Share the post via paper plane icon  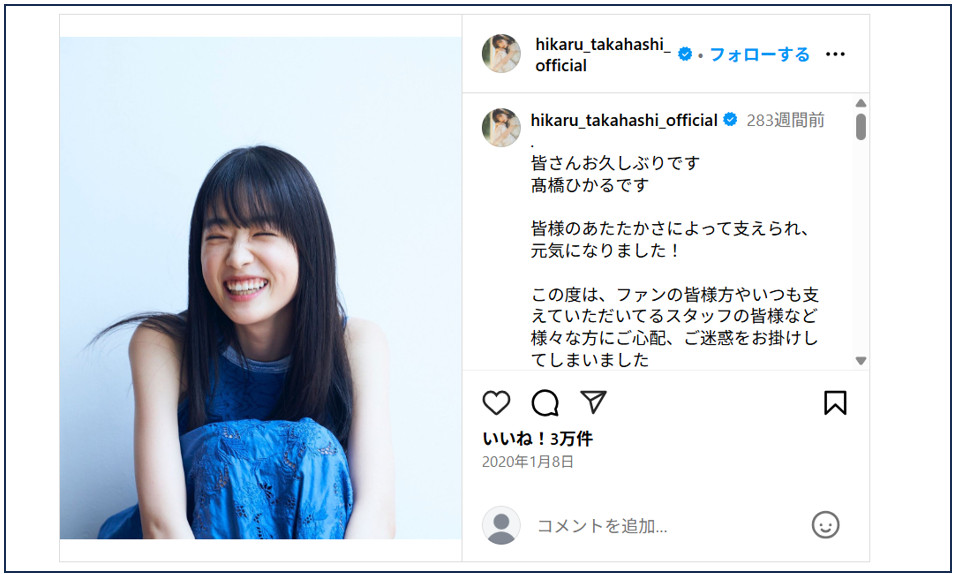[593, 402]
